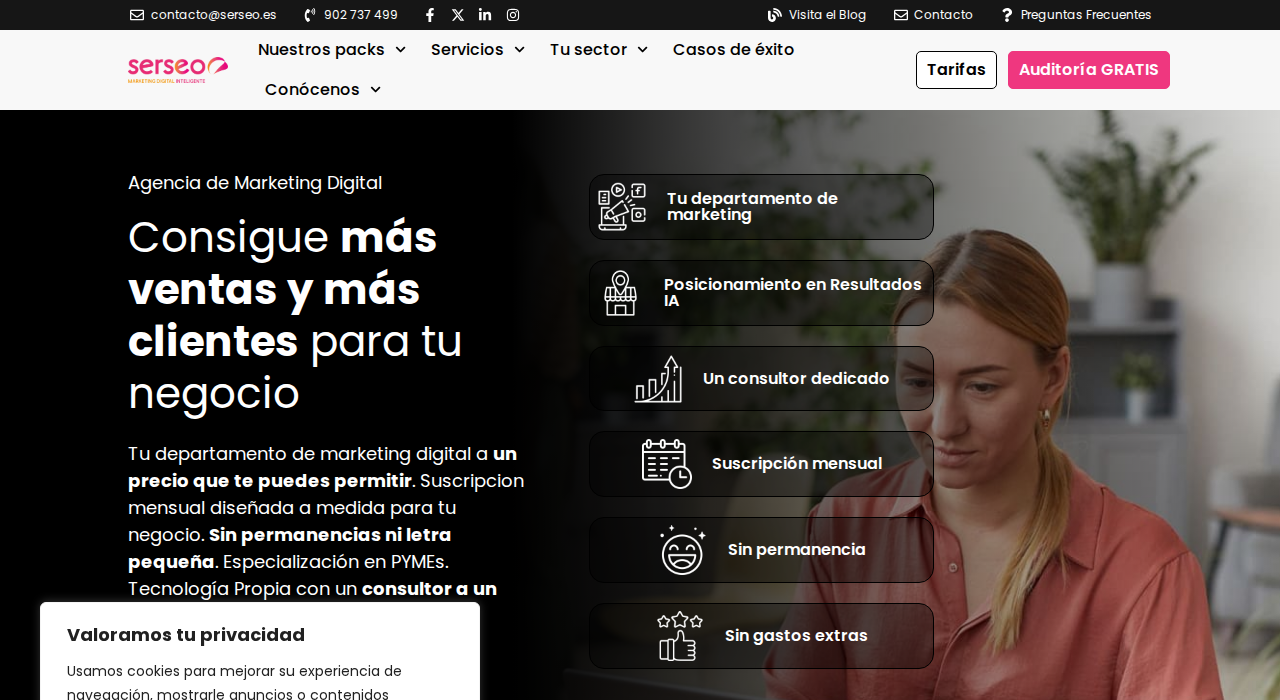Click the marketing department megaphone icon

[x=622, y=207]
